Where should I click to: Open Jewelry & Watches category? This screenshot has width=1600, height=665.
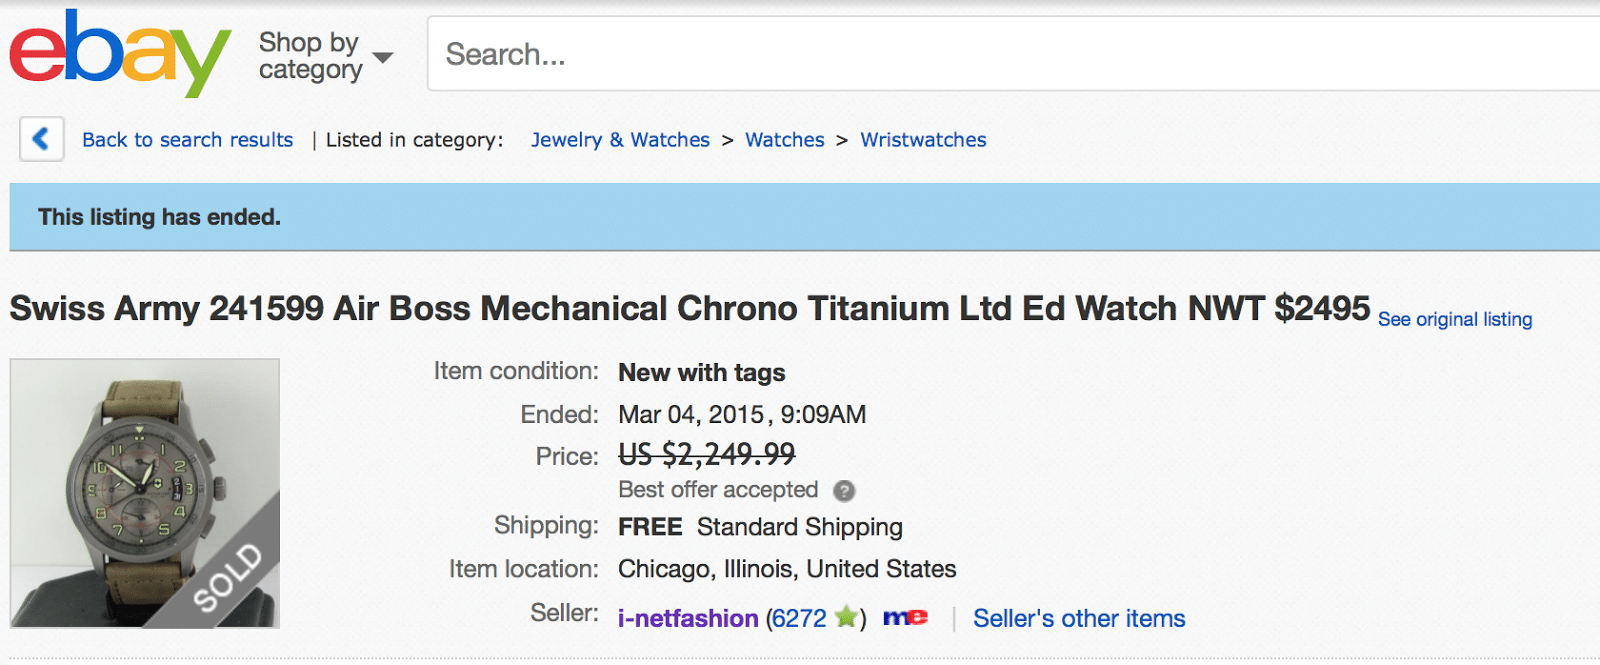point(620,140)
